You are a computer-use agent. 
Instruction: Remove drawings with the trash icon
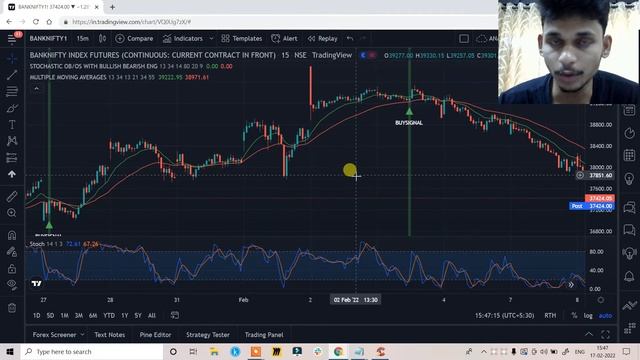click(x=12, y=307)
